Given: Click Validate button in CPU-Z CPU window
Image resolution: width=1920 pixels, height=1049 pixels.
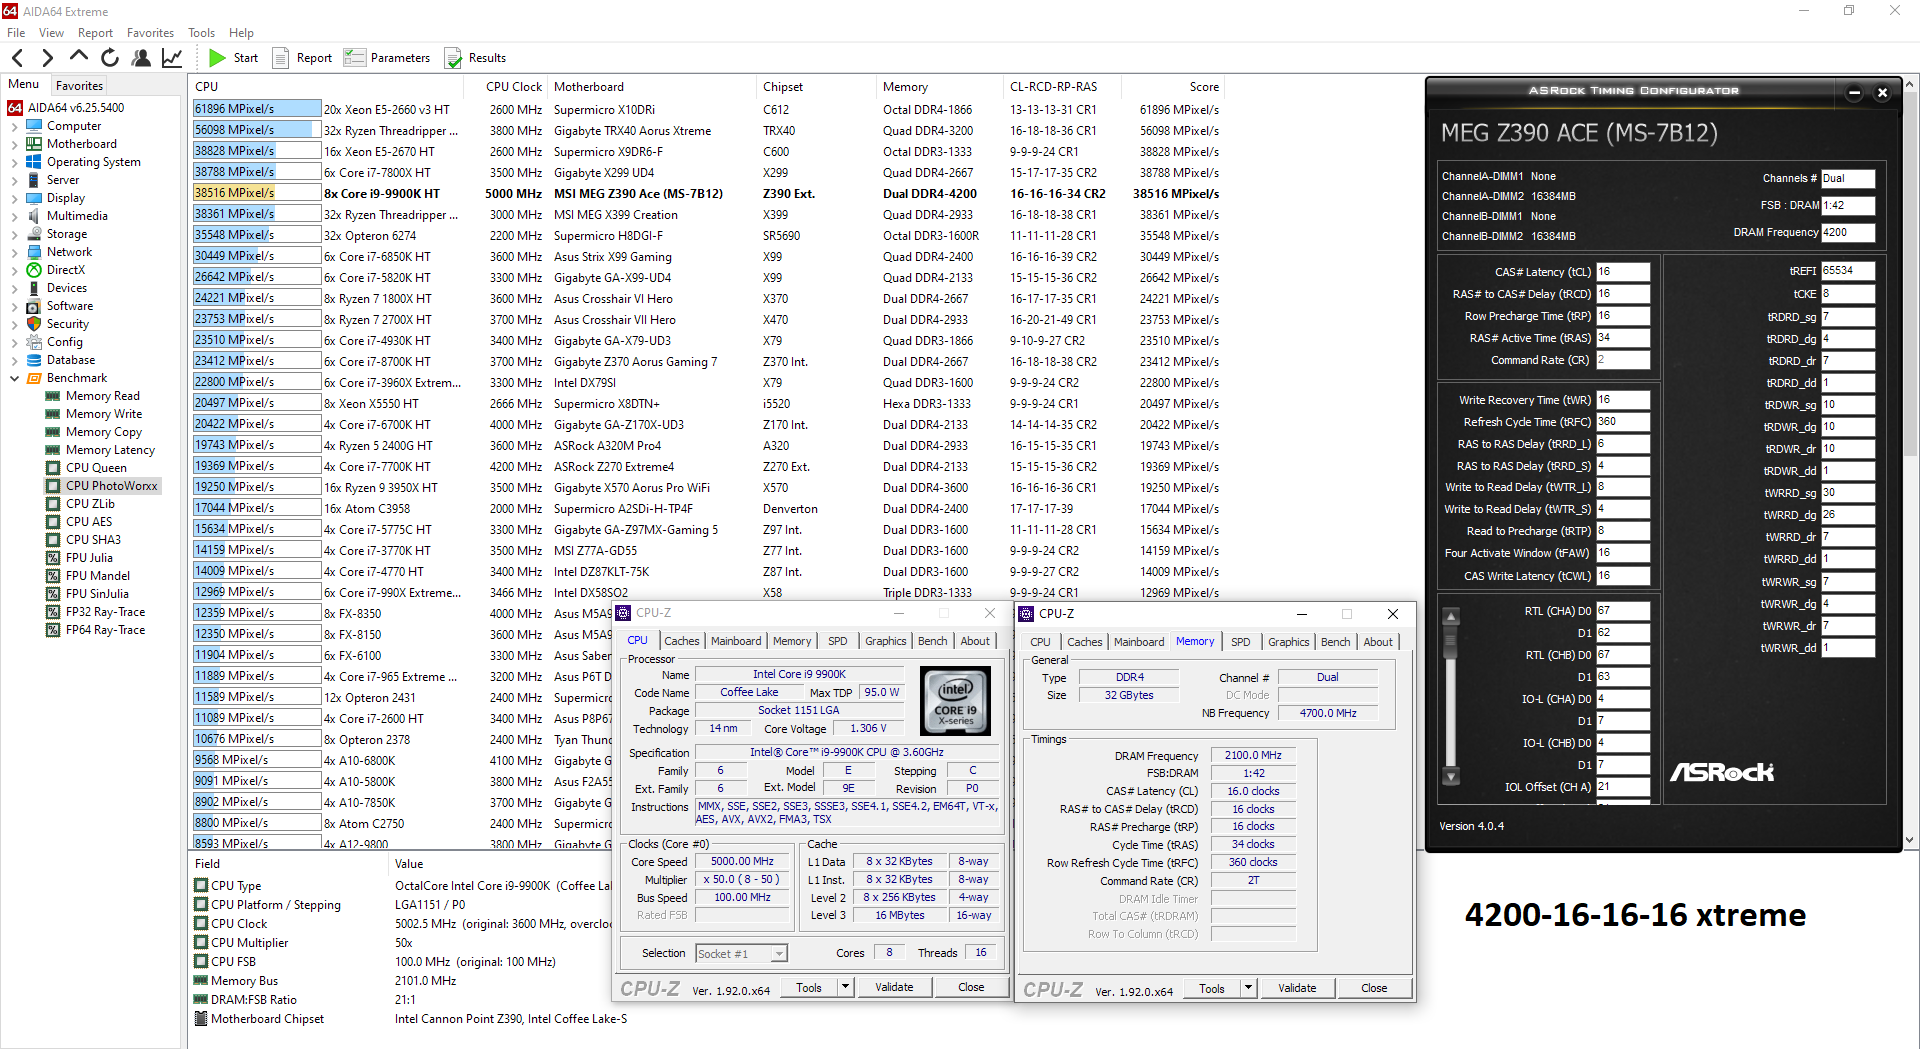Looking at the screenshot, I should pyautogui.click(x=894, y=987).
